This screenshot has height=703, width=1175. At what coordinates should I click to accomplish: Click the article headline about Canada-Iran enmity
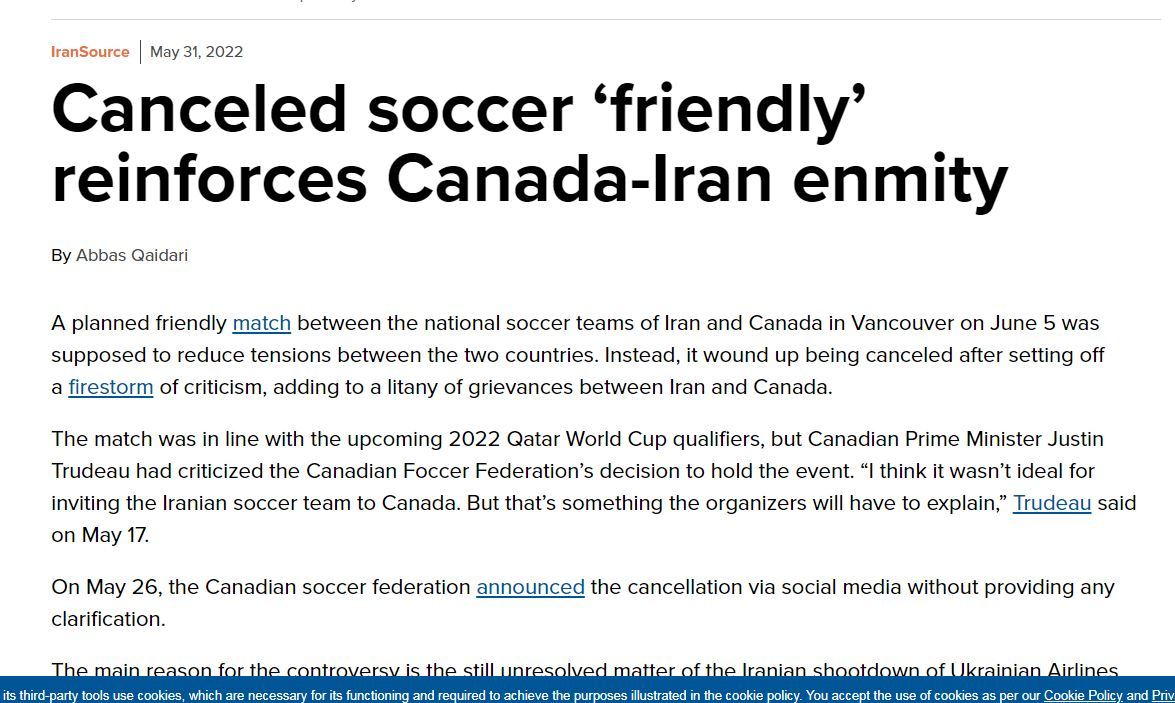coord(528,144)
